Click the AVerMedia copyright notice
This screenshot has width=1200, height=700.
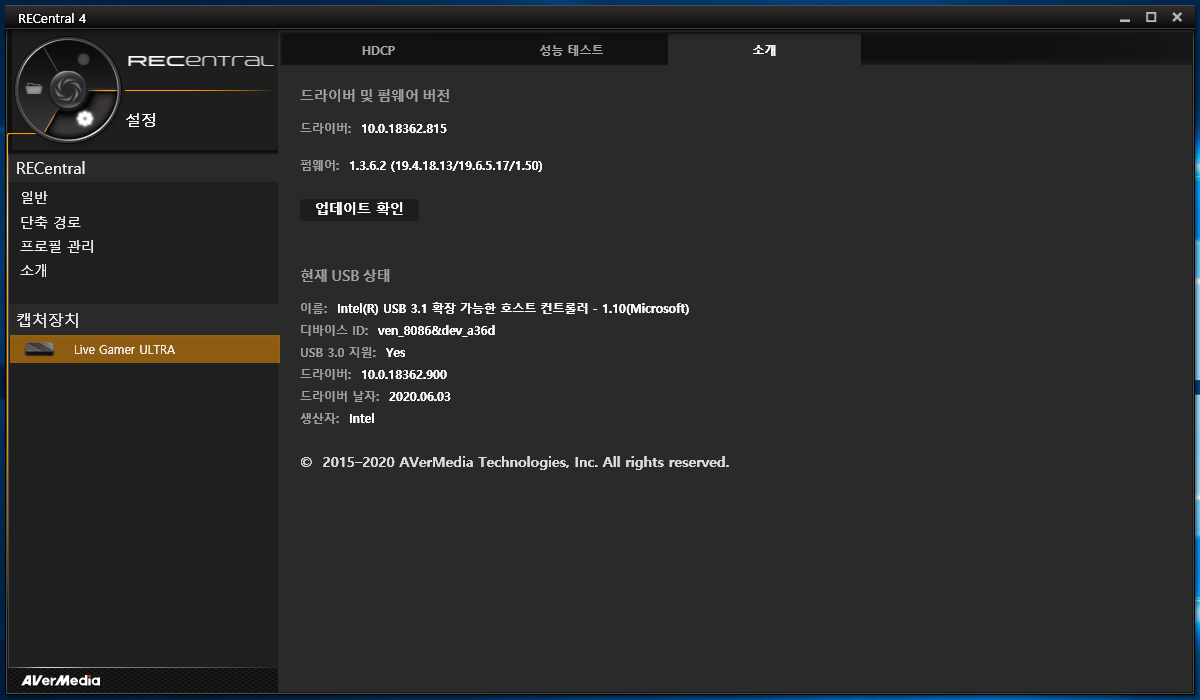[515, 462]
